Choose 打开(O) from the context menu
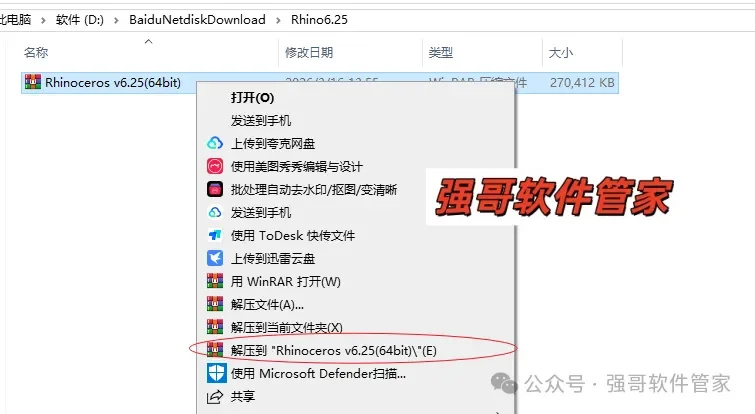 click(x=252, y=98)
